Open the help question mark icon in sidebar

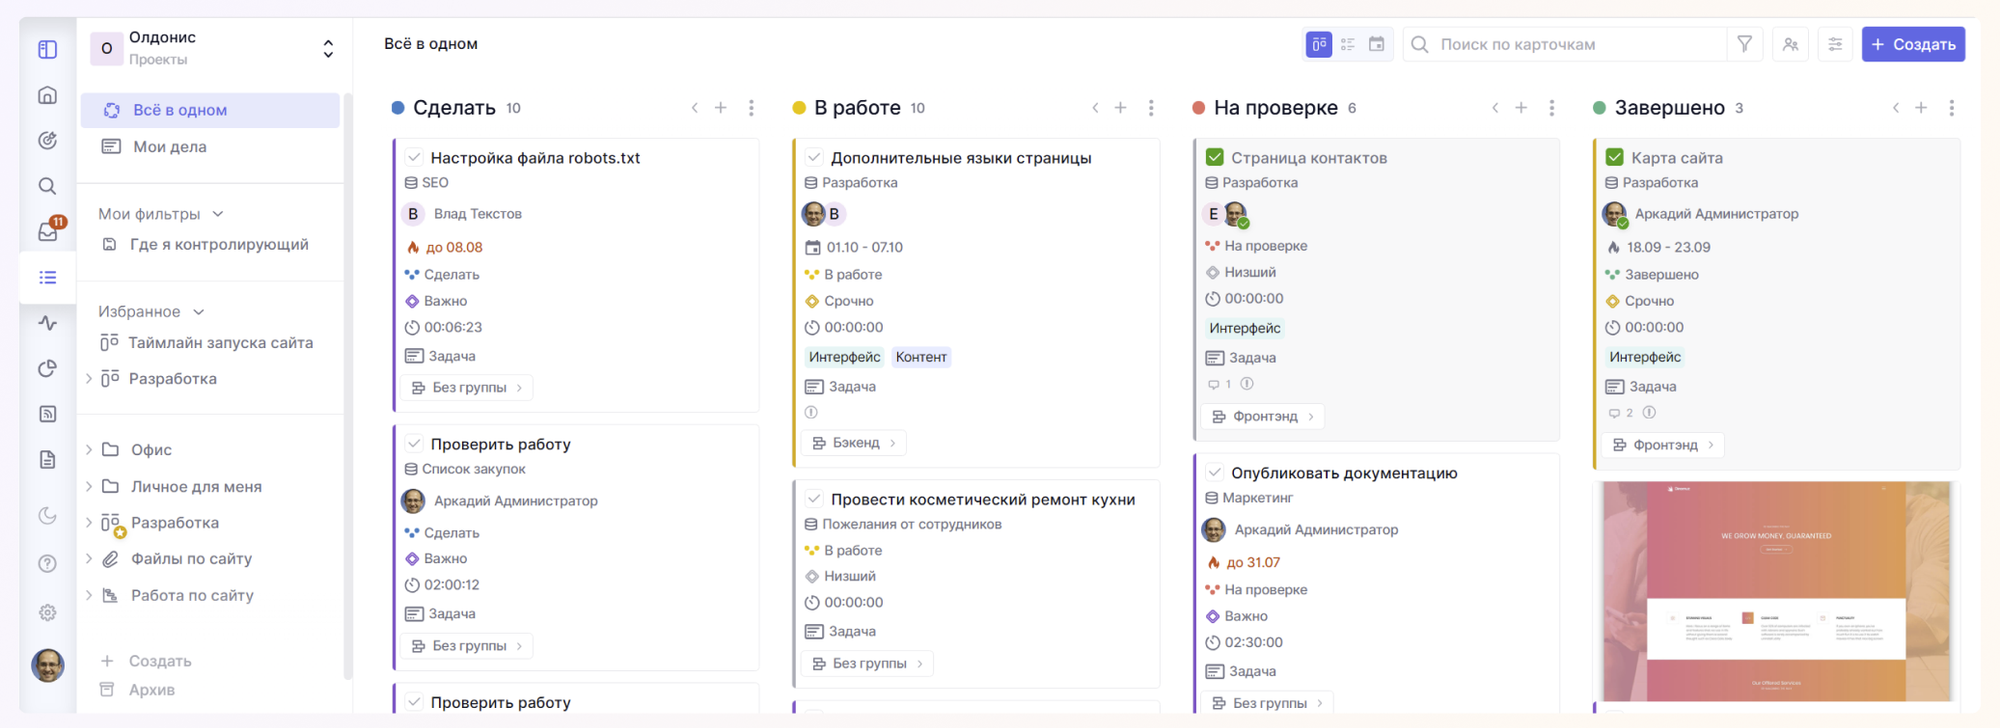(x=47, y=564)
